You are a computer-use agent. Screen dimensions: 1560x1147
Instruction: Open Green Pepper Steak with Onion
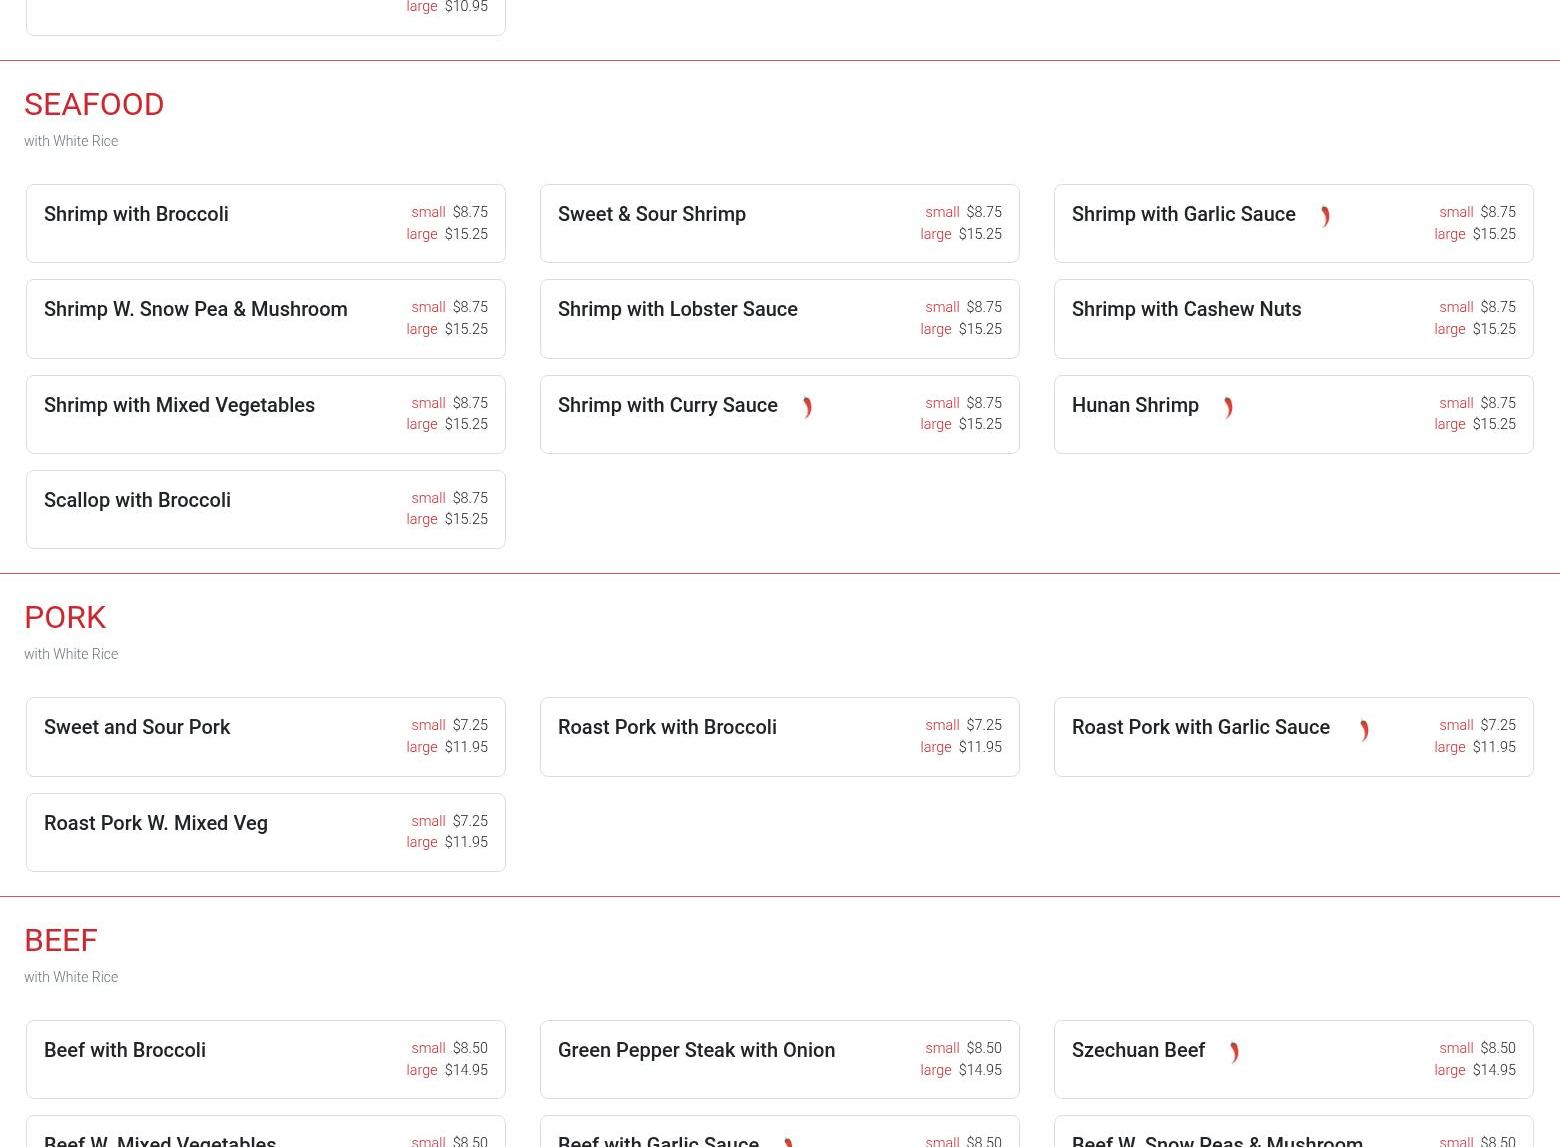click(x=696, y=1050)
